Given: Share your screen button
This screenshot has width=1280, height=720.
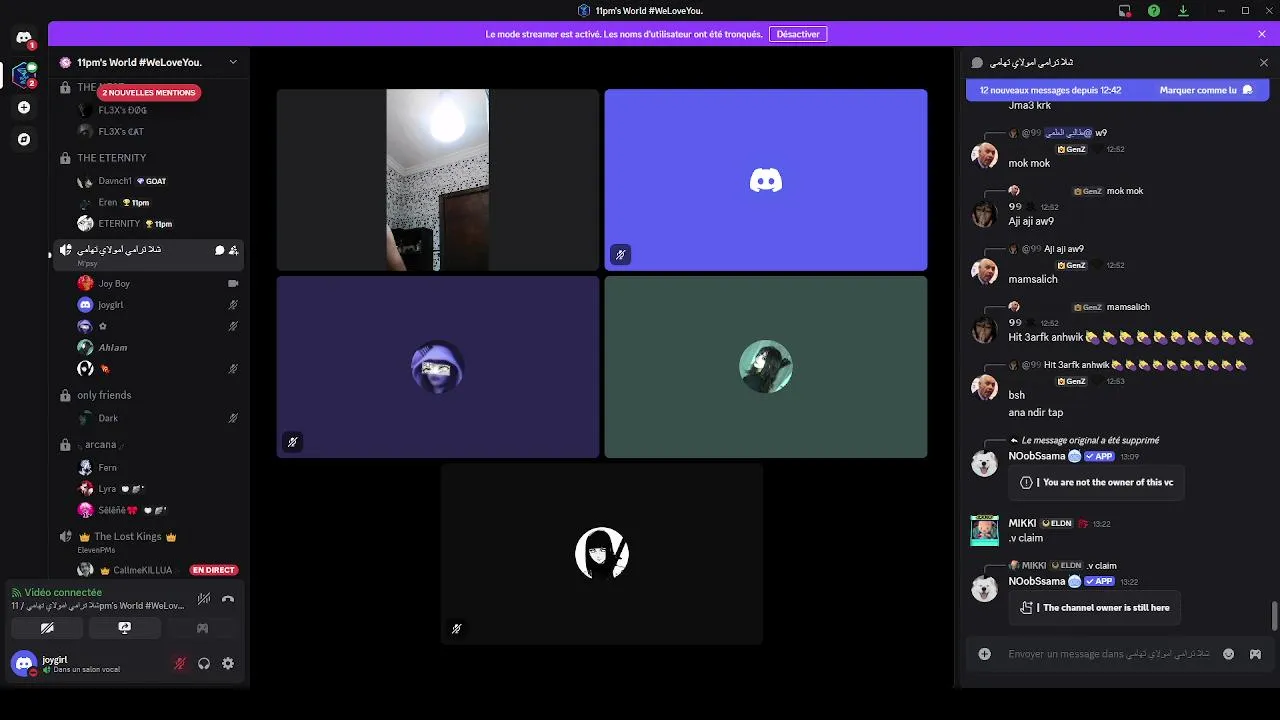Looking at the screenshot, I should (x=124, y=628).
